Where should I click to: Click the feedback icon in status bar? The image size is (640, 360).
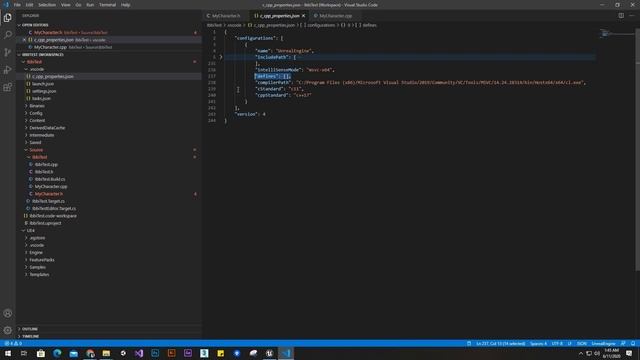(x=623, y=343)
